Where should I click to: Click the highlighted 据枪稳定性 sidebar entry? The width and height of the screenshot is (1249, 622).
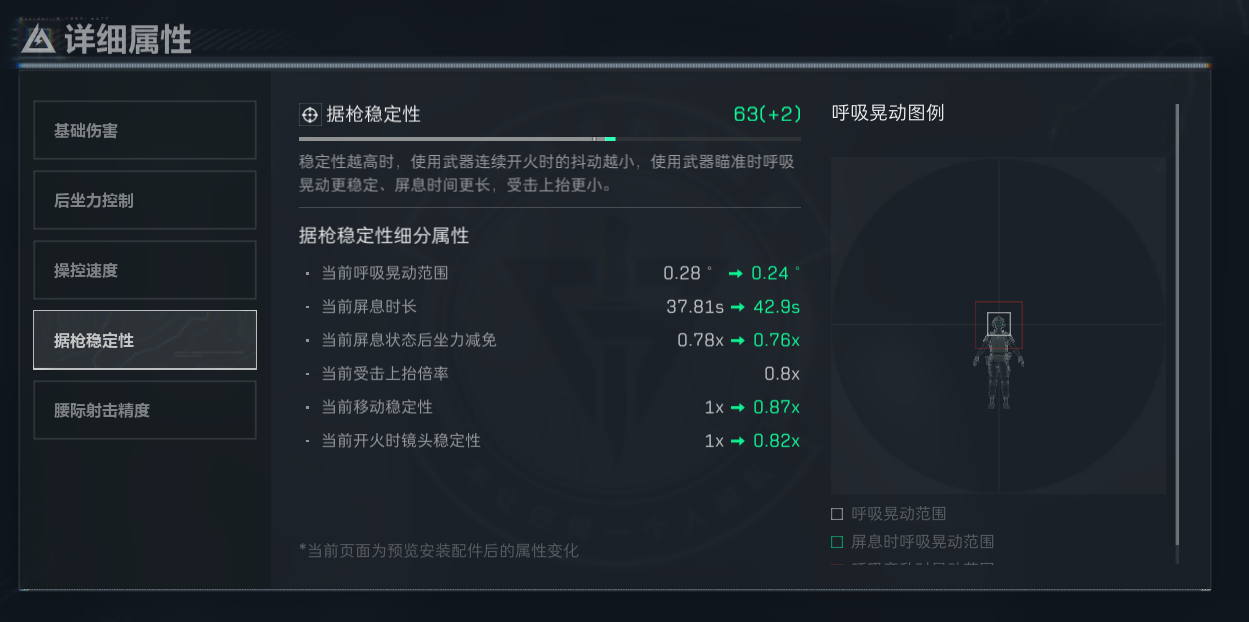point(144,339)
